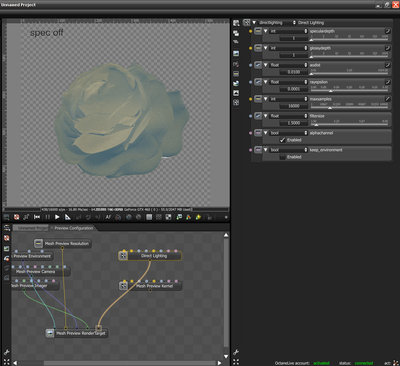The width and height of the screenshot is (400, 366).
Task: Click the restart render (skip-to-start) icon
Action: click(x=37, y=217)
